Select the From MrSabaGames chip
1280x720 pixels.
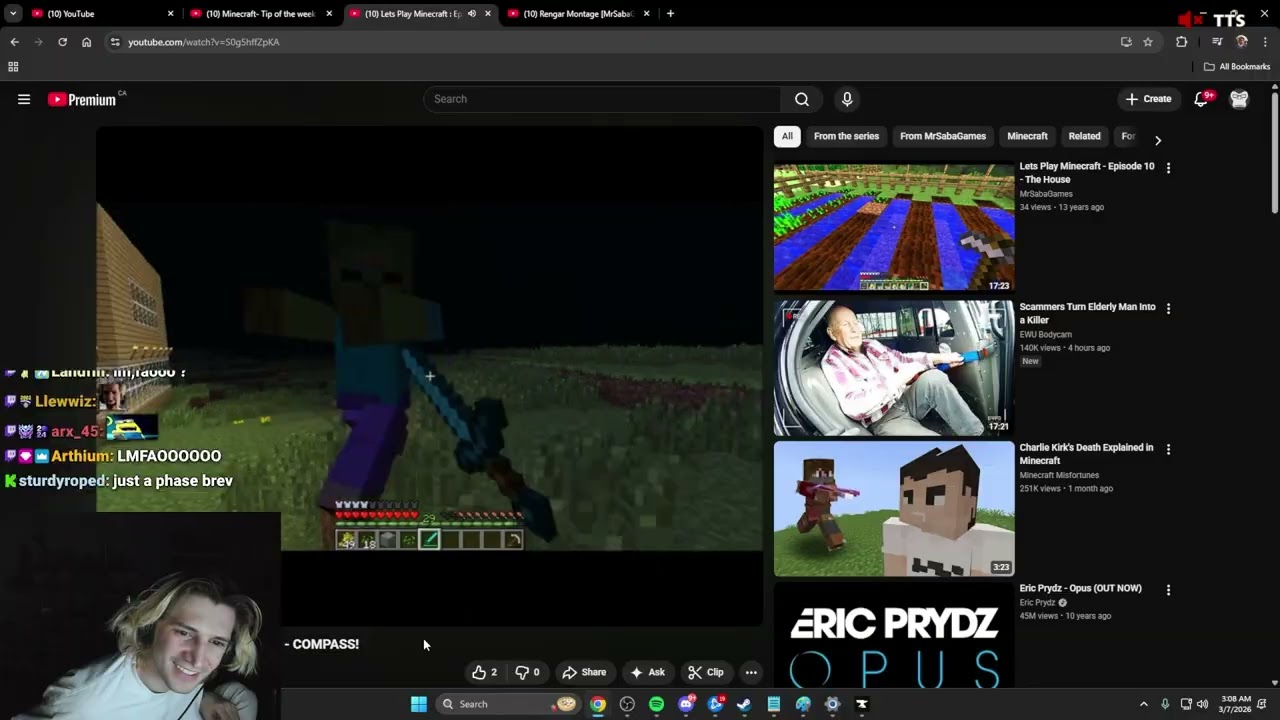tap(943, 136)
